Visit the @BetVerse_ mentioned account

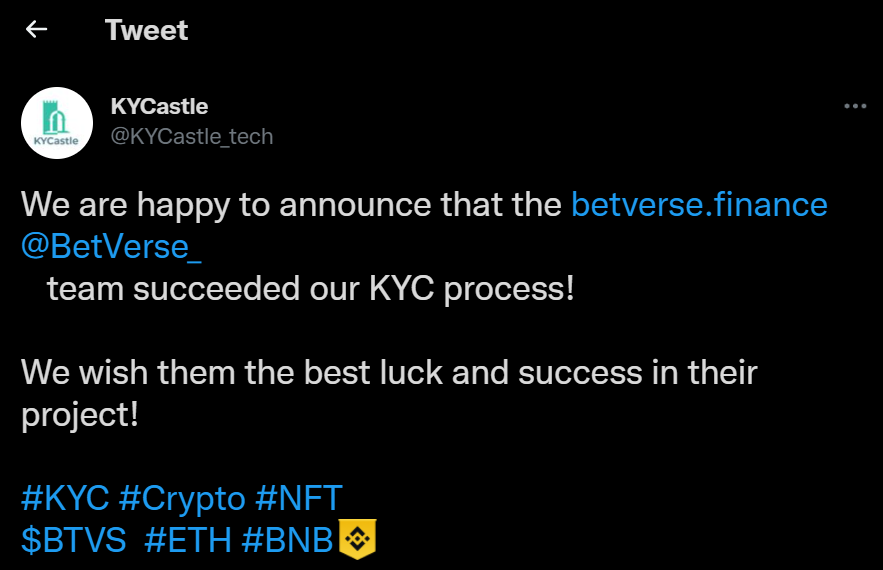tap(111, 246)
